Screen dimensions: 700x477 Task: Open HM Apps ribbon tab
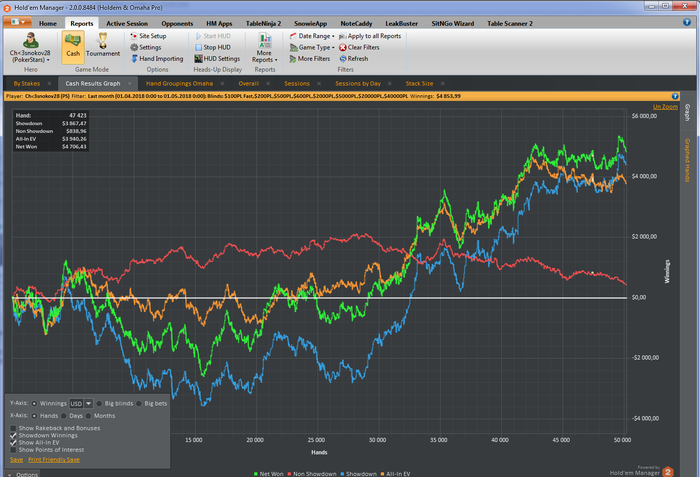click(219, 24)
